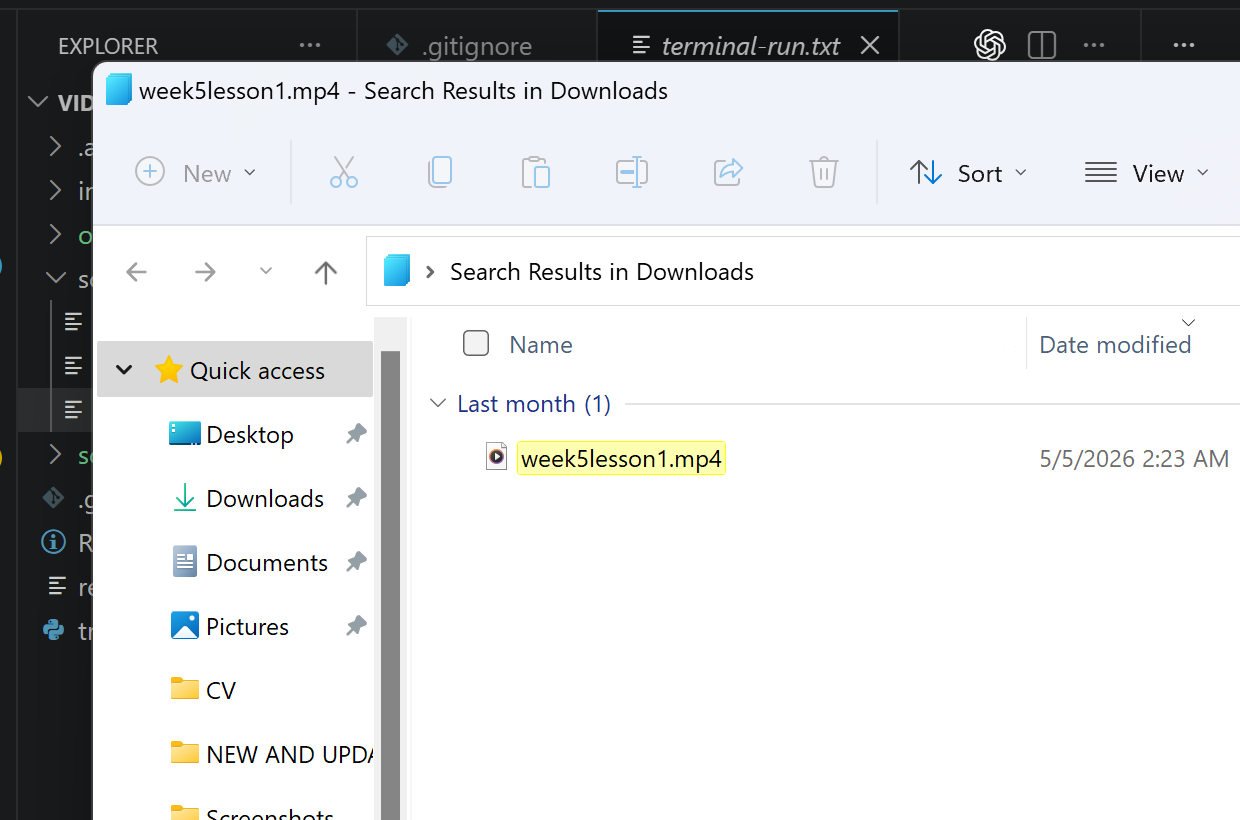Click the Pictures icon in navigation pane
The height and width of the screenshot is (820, 1240).
[185, 626]
